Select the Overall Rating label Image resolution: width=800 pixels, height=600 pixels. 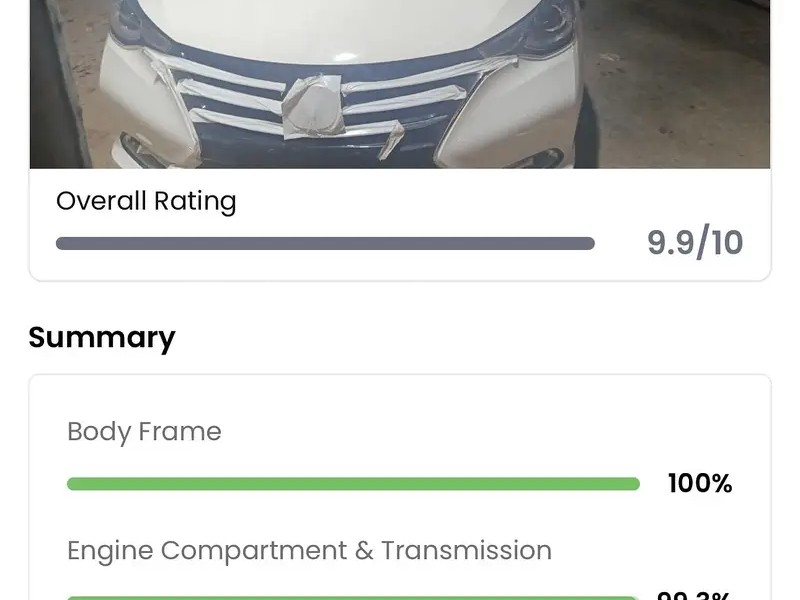[x=146, y=201]
